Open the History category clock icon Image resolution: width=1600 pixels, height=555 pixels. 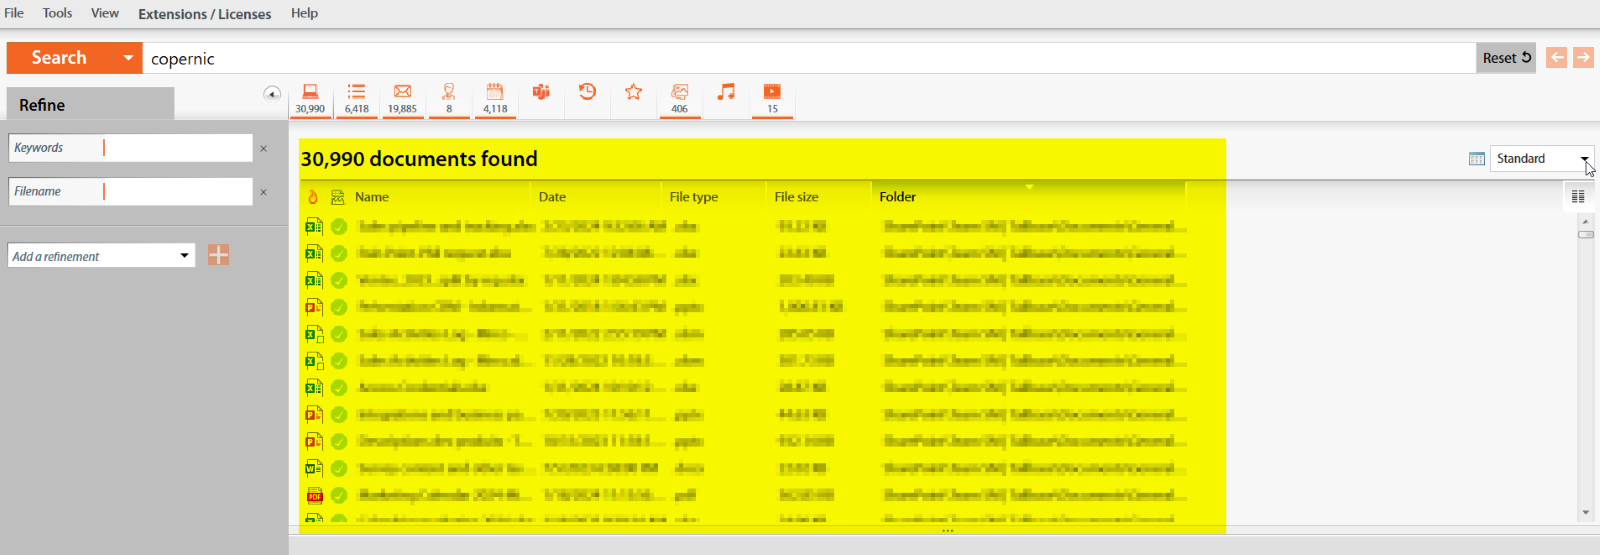[587, 92]
